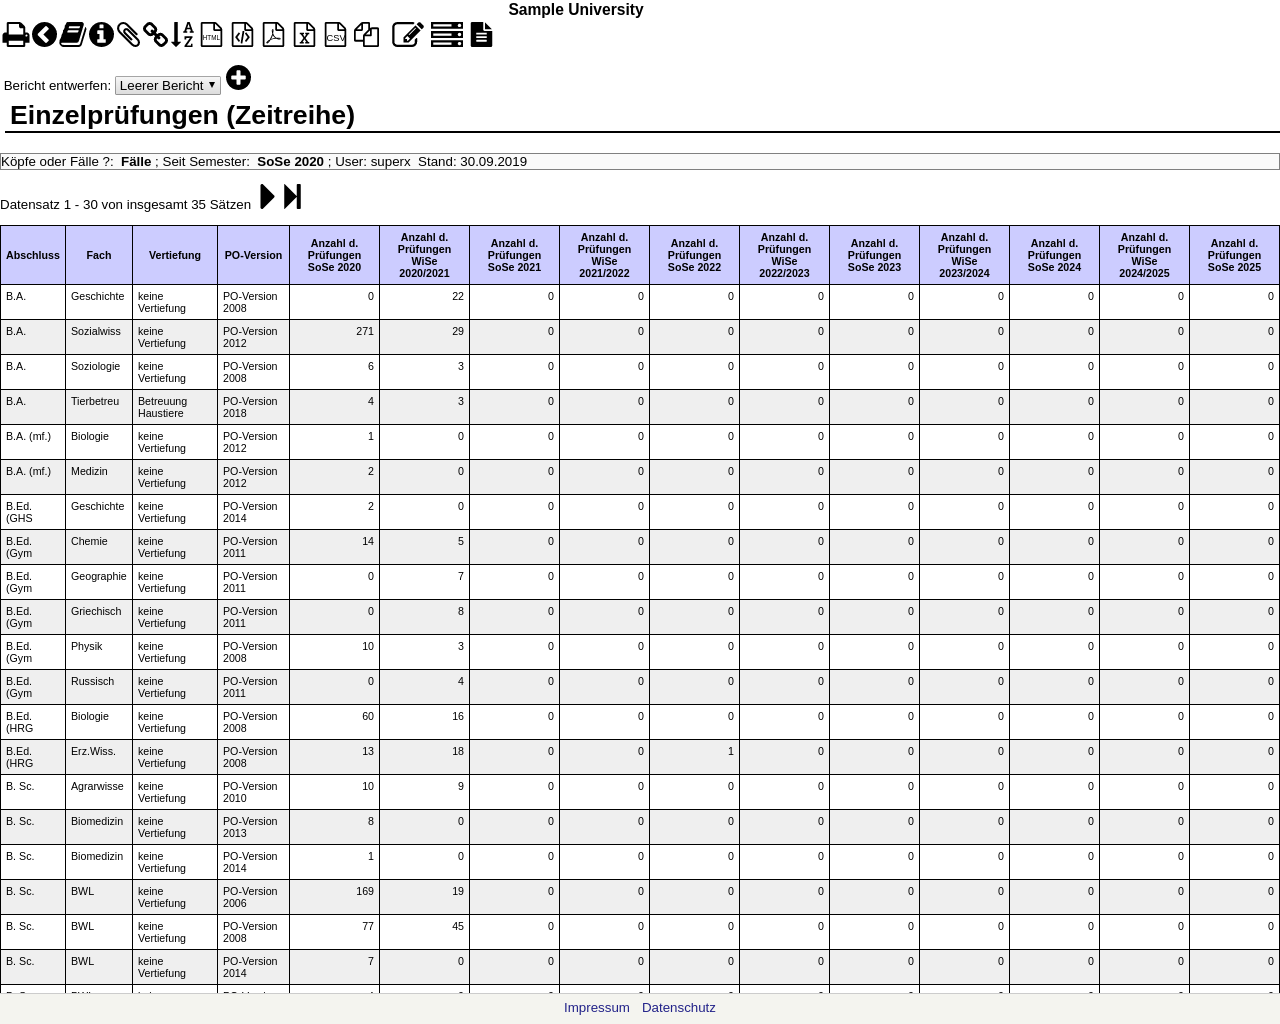This screenshot has height=1024, width=1280.
Task: Click the pencil edit icon in toolbar
Action: pos(407,36)
